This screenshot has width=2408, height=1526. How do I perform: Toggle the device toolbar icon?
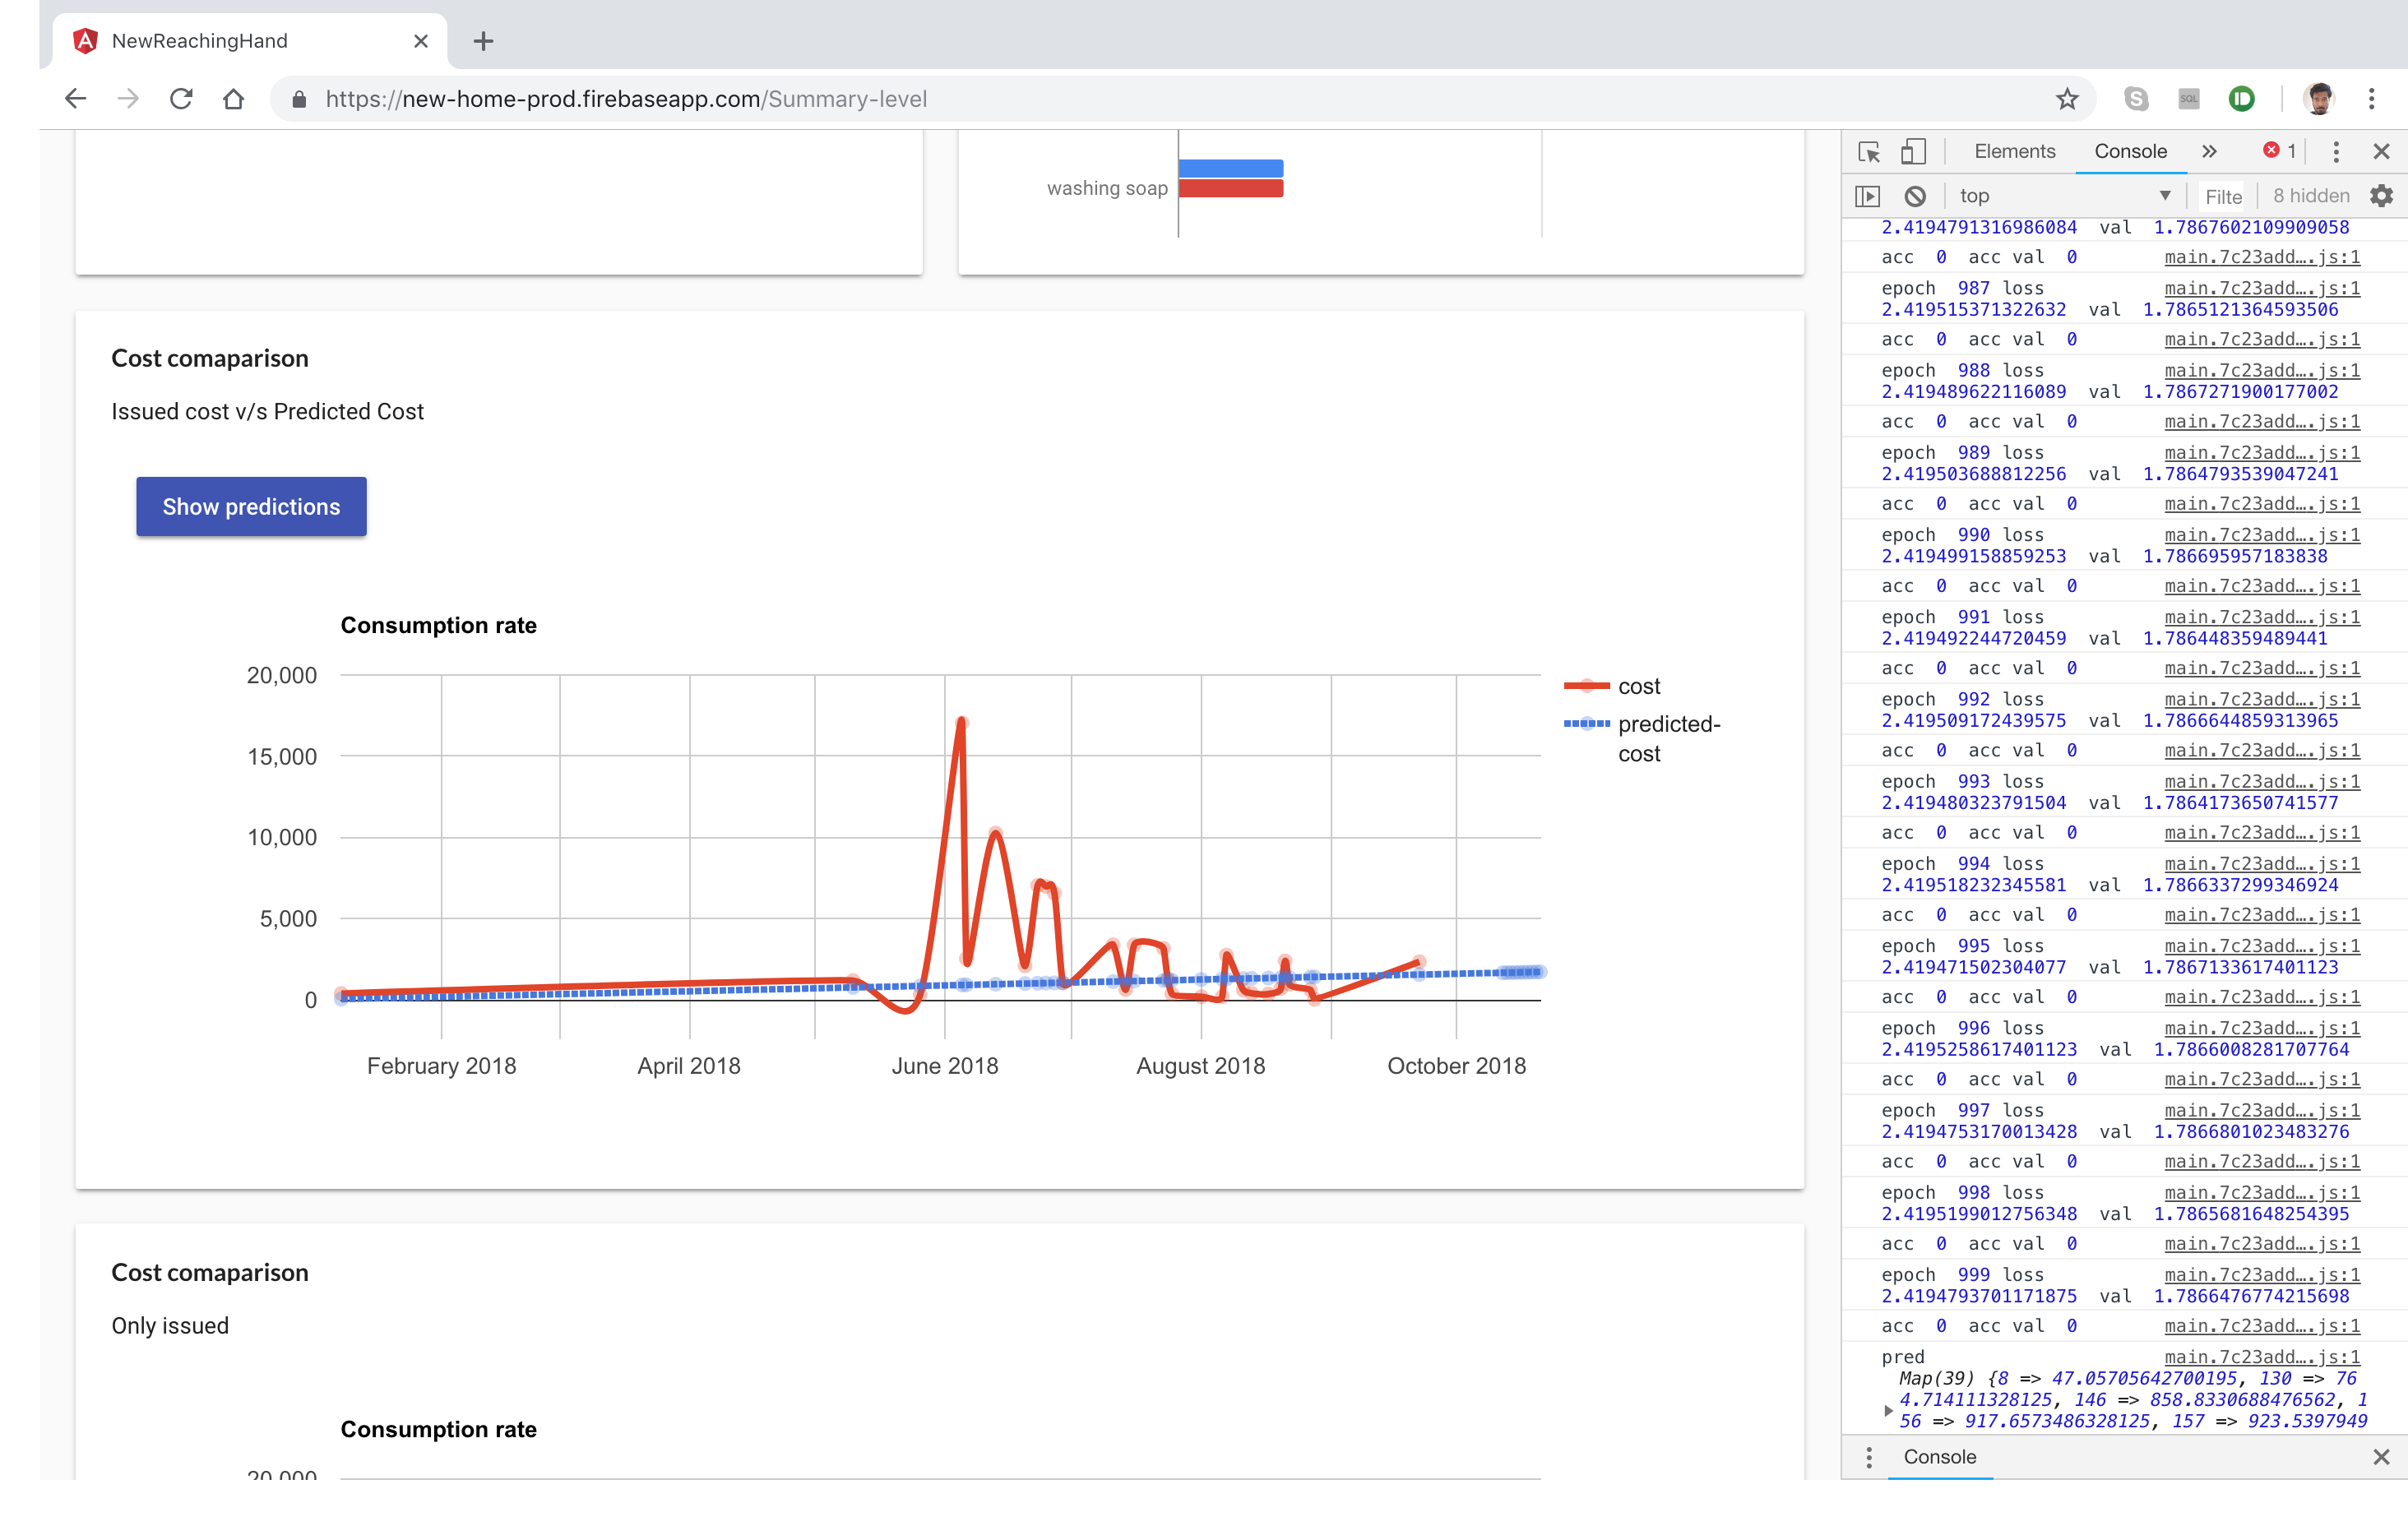tap(1912, 151)
